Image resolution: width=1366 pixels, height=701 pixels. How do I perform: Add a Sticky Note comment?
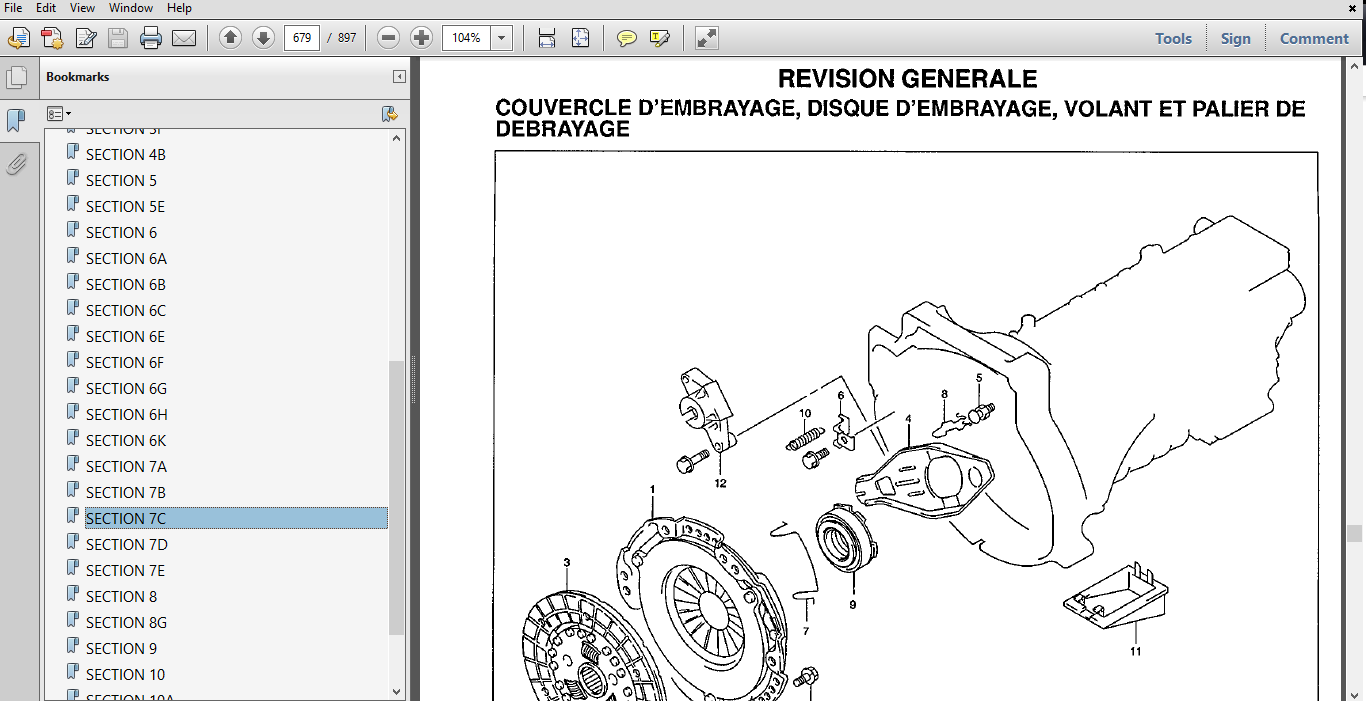click(x=627, y=38)
